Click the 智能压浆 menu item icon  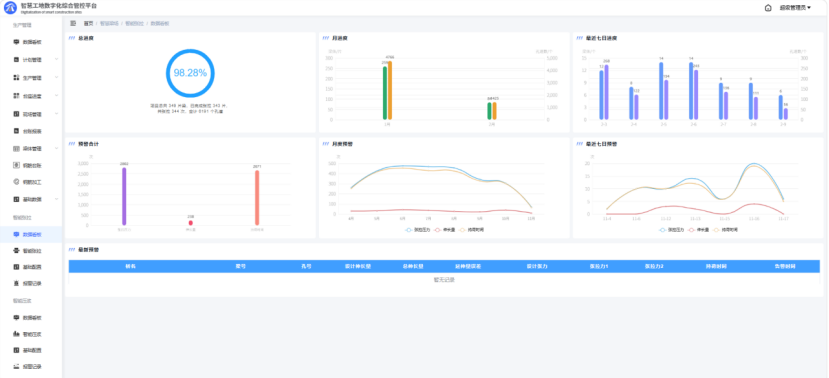pyautogui.click(x=16, y=334)
